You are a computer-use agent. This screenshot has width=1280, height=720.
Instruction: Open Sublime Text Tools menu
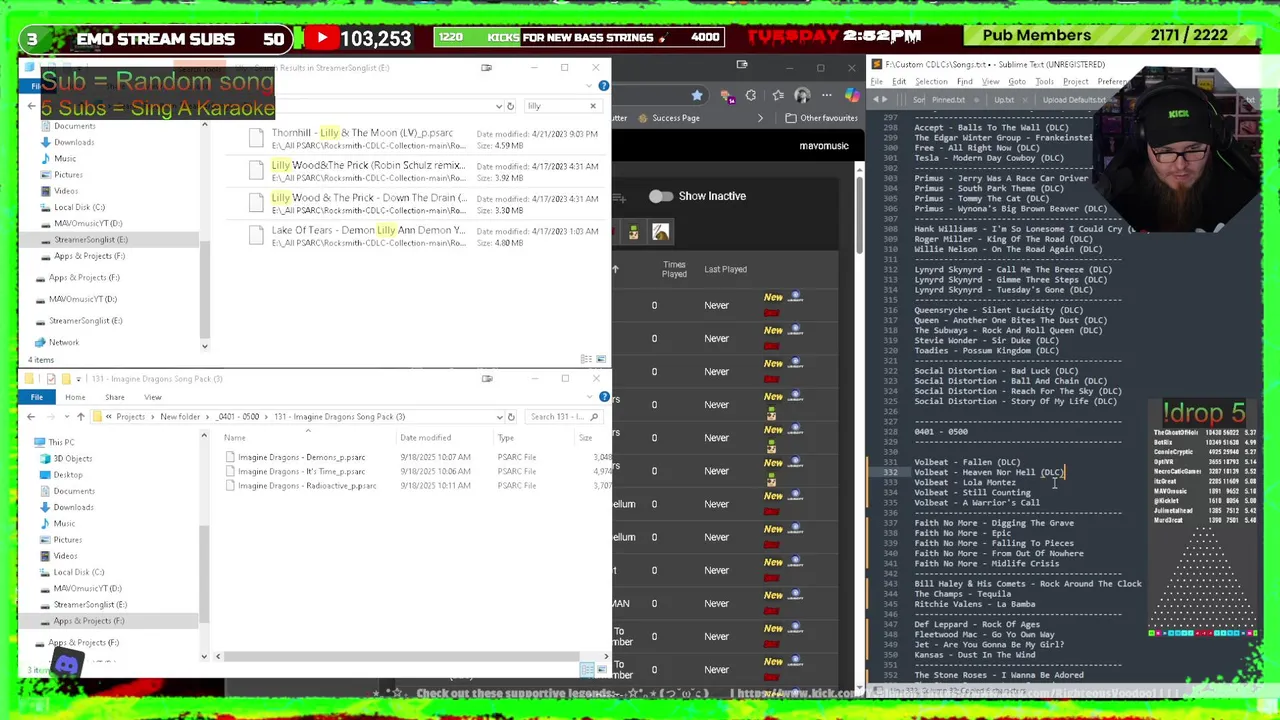(1044, 82)
